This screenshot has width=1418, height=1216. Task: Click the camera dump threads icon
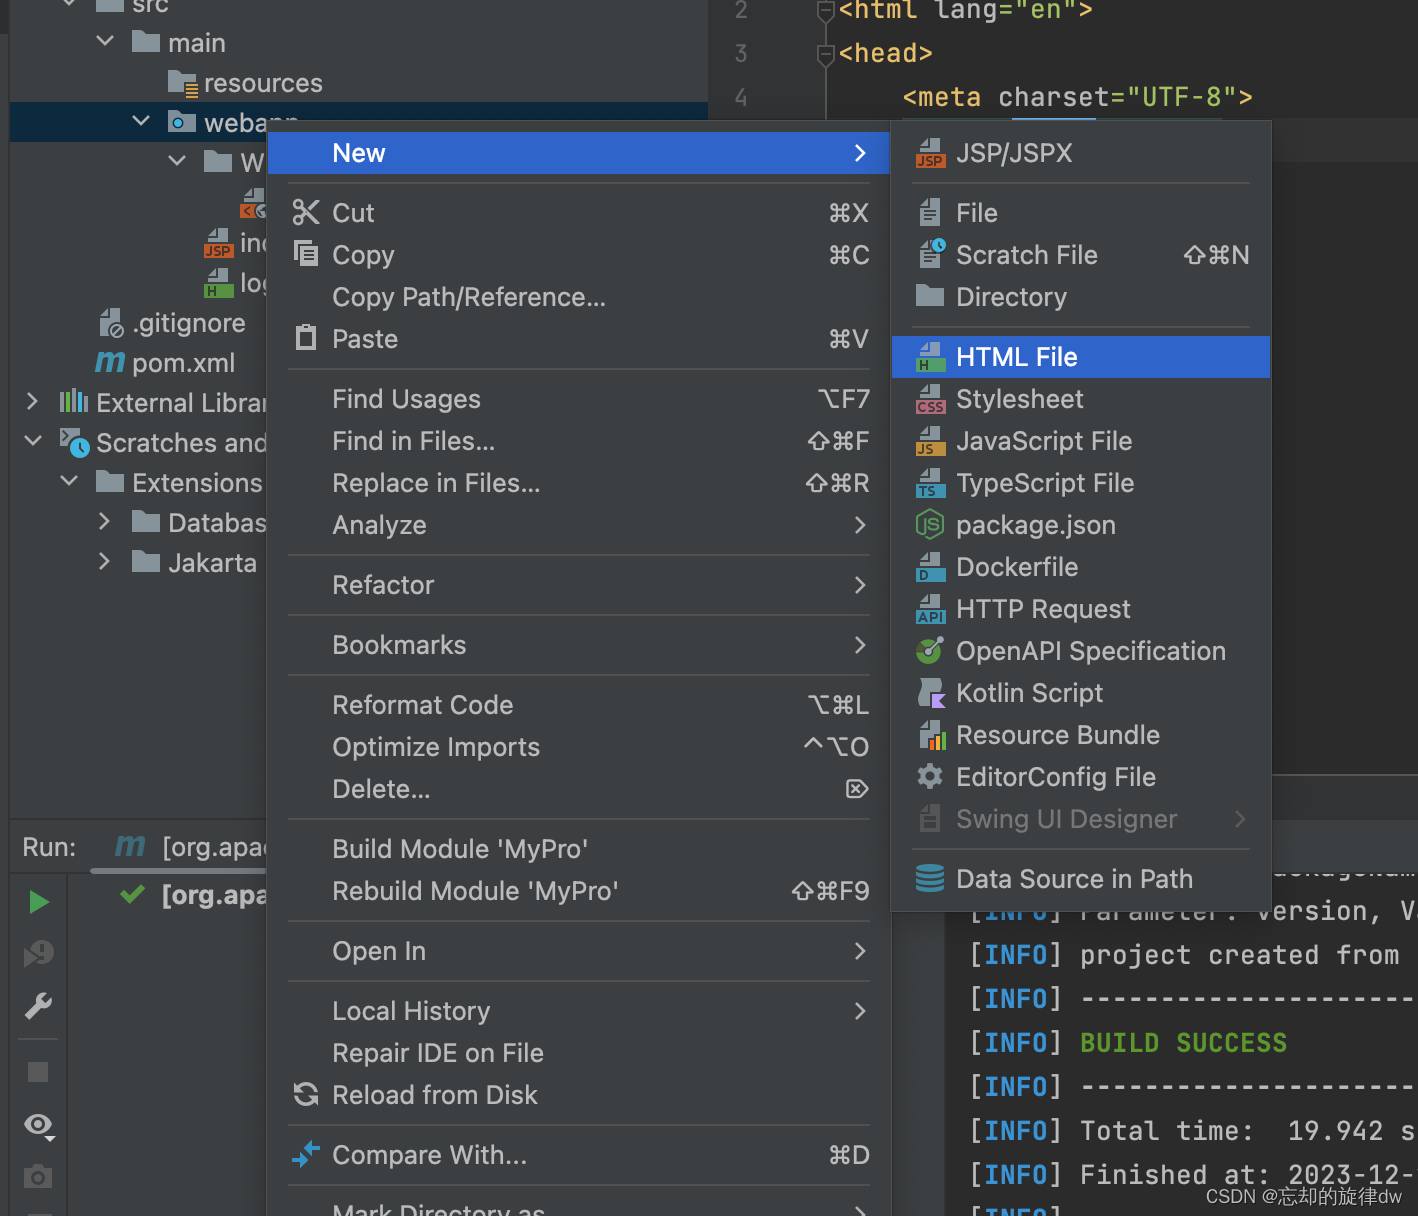click(38, 1176)
